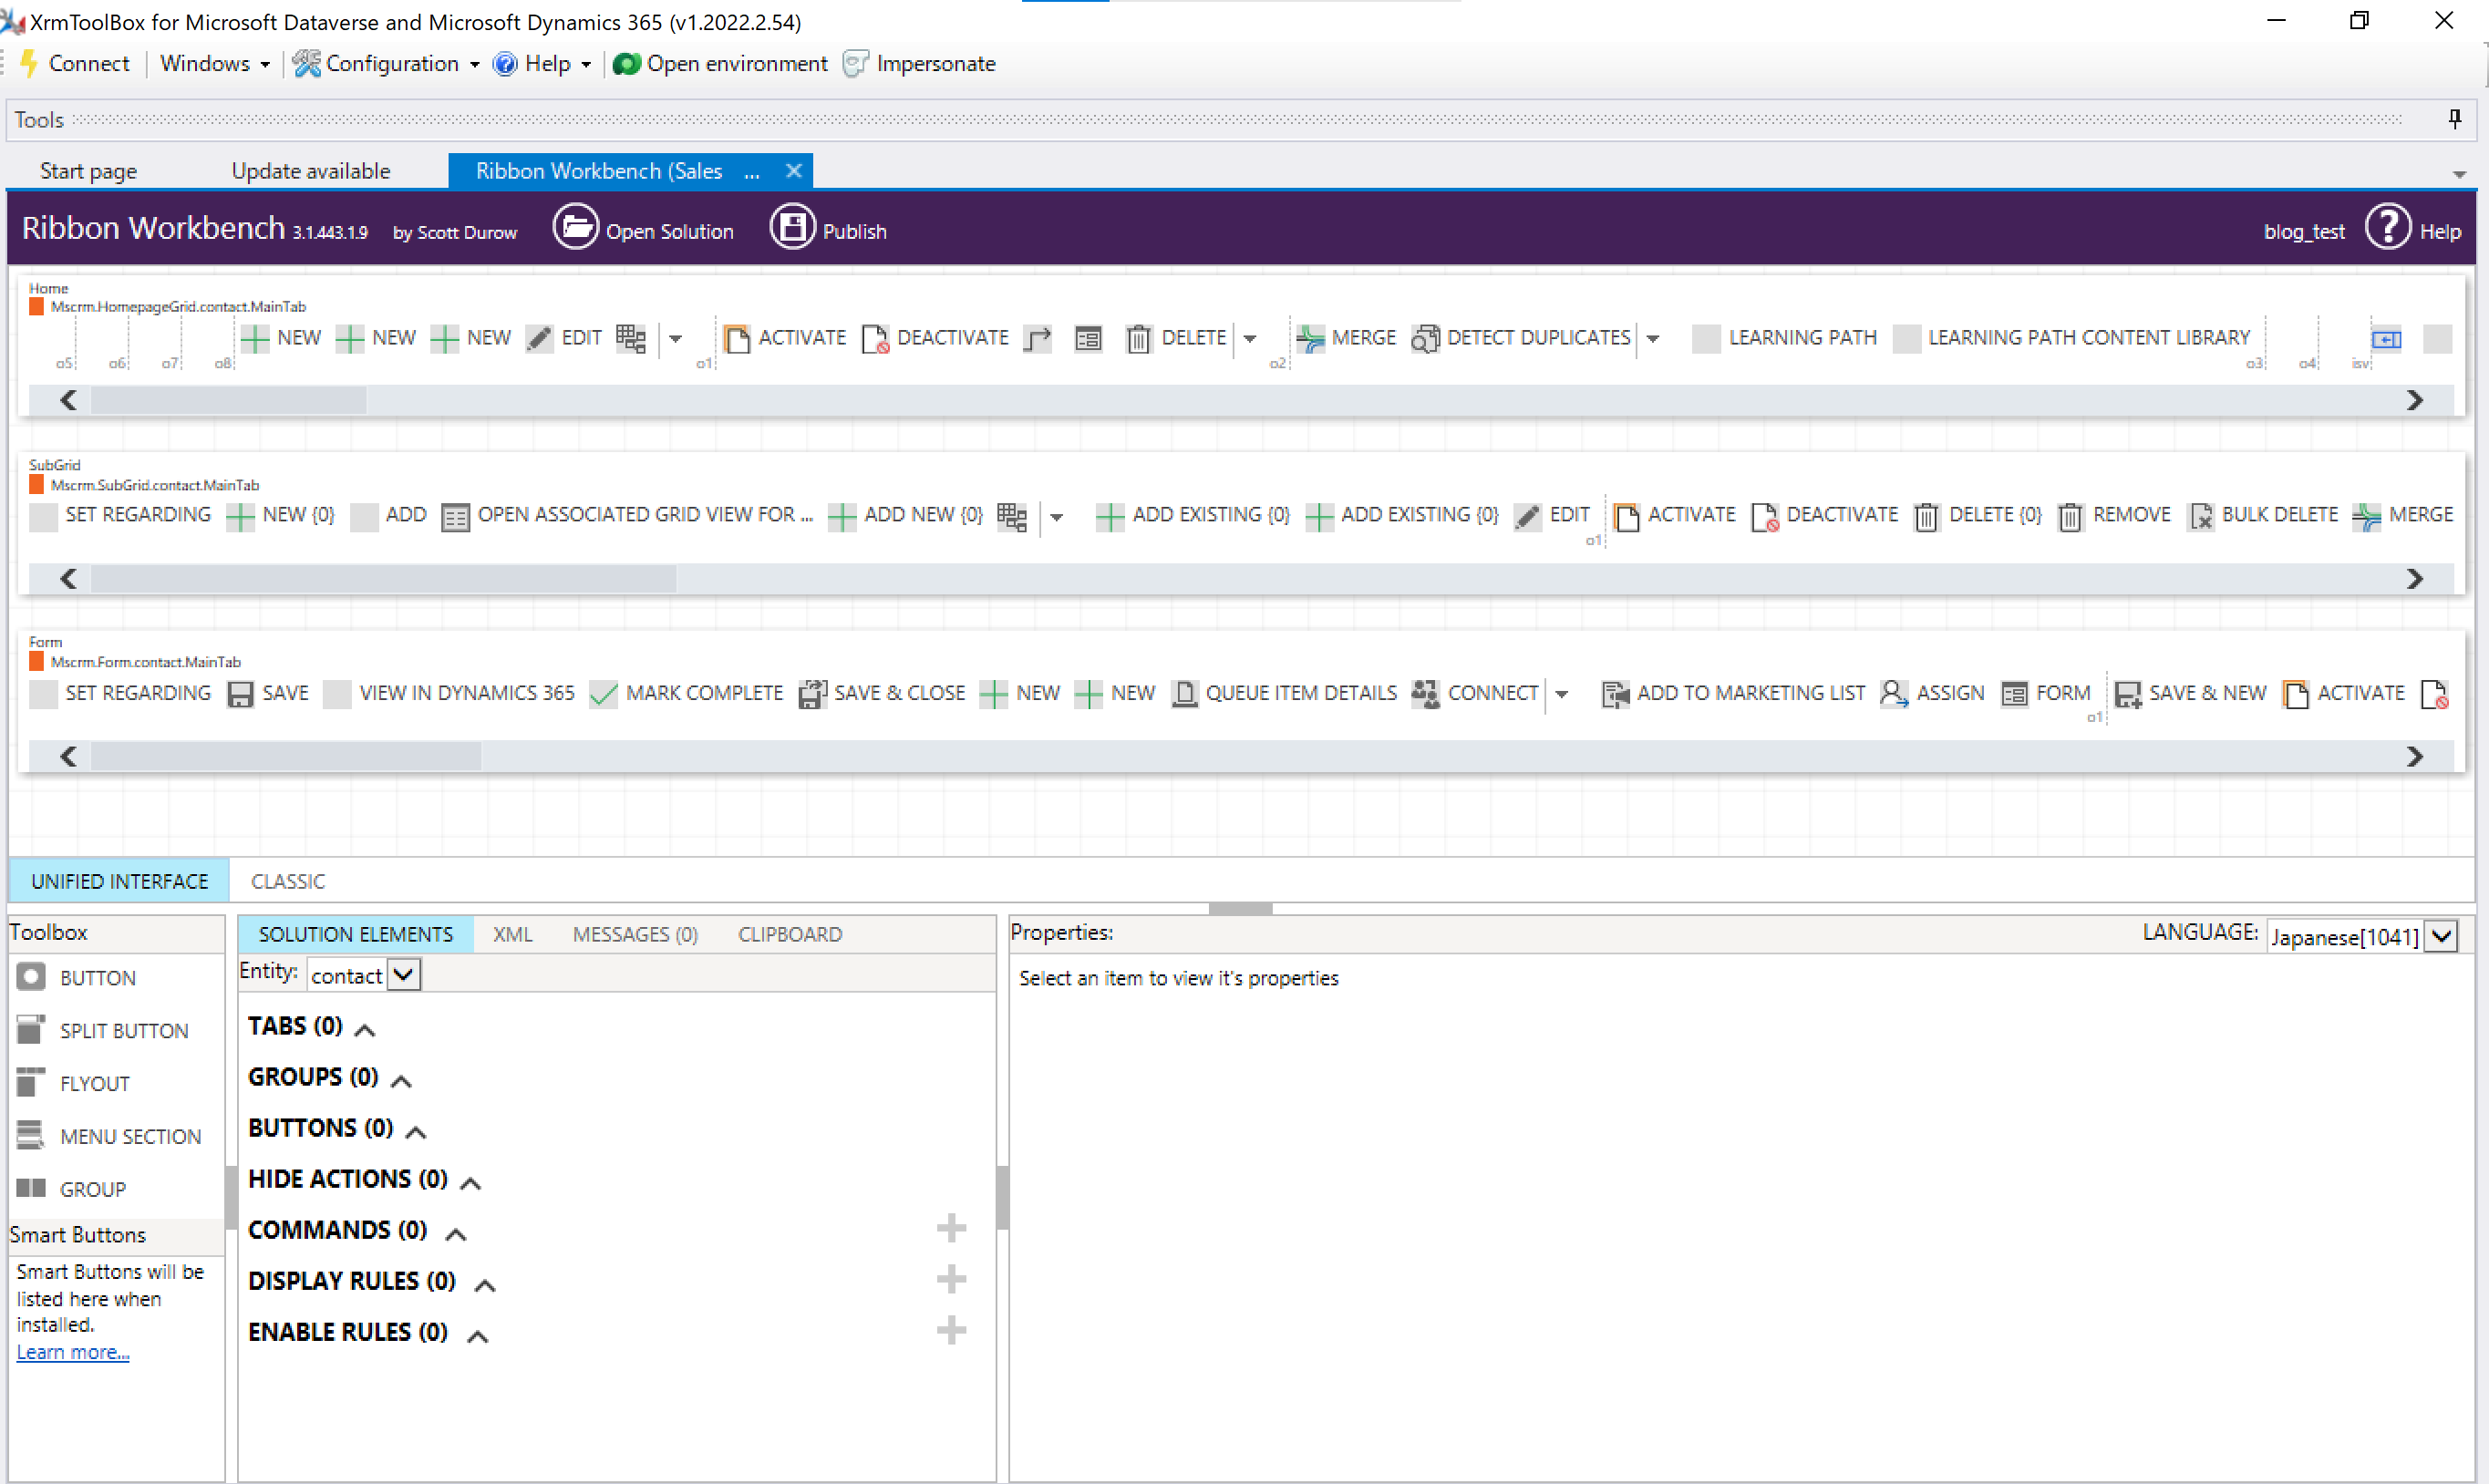Select Open Associated Grid View button
The image size is (2489, 1484).
pyautogui.click(x=628, y=515)
